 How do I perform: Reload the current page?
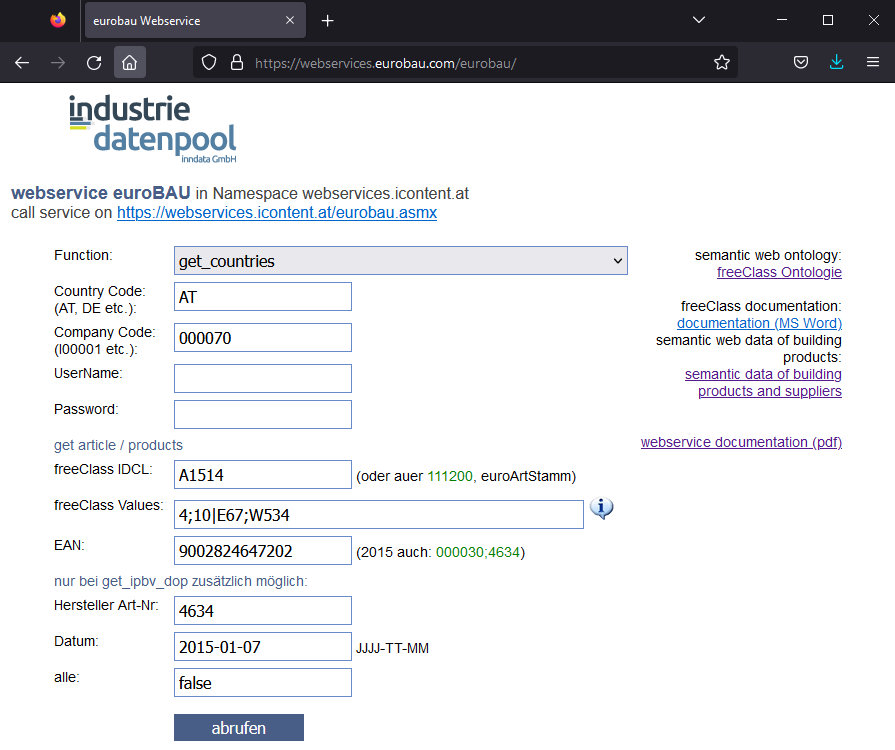pos(94,63)
